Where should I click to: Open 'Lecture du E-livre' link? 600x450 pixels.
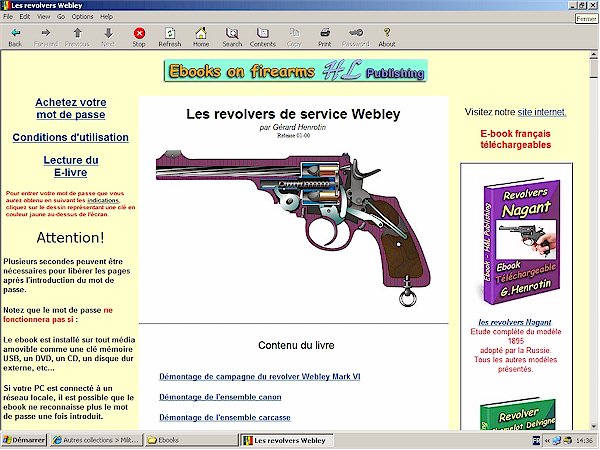(71, 166)
